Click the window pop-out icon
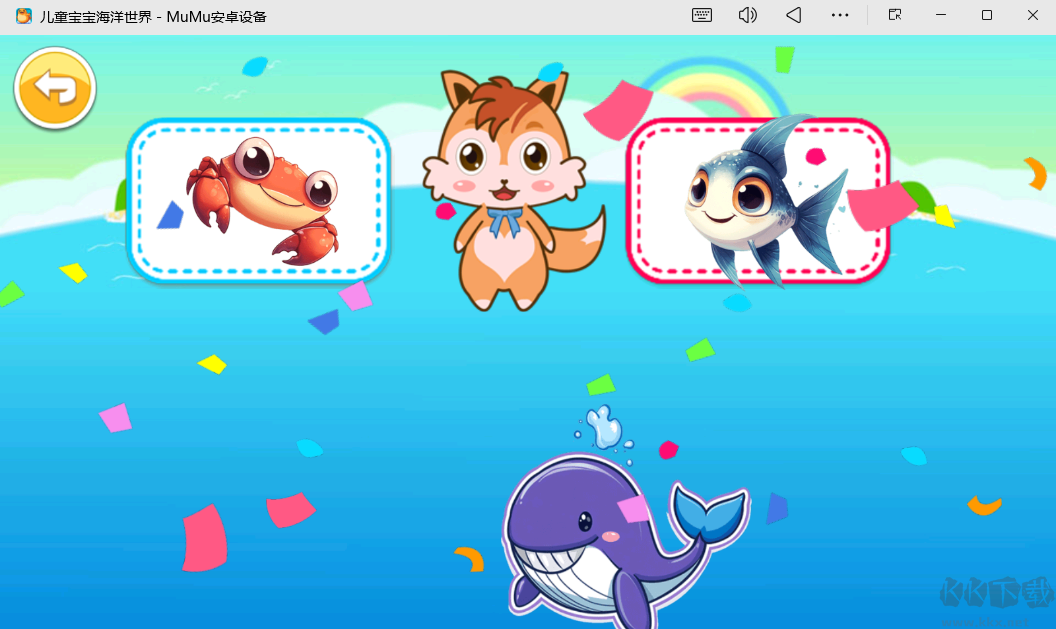 point(895,15)
